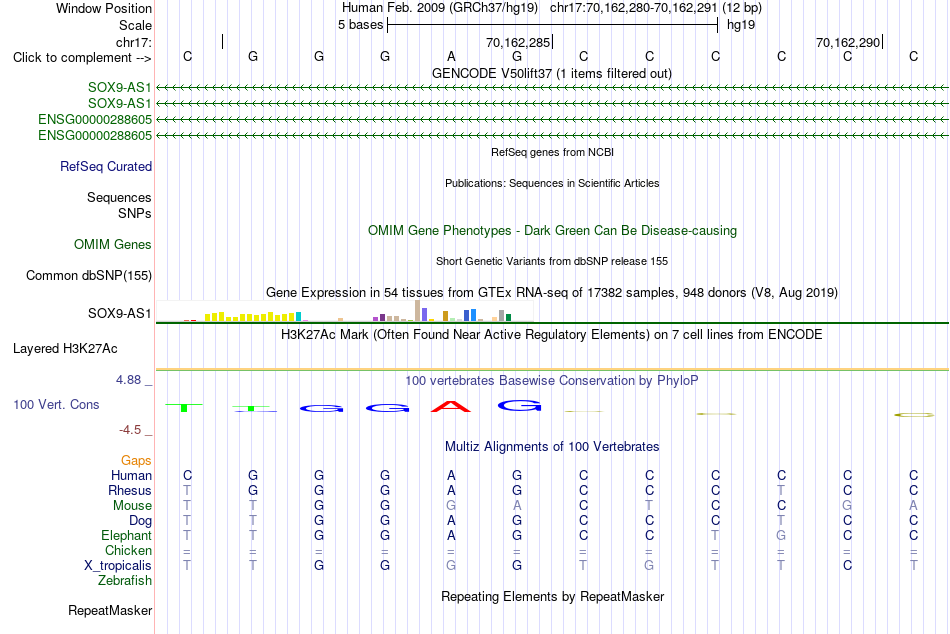Click the Common dbSNP(155) track label
Viewport: 950px width, 634px height.
coord(89,275)
